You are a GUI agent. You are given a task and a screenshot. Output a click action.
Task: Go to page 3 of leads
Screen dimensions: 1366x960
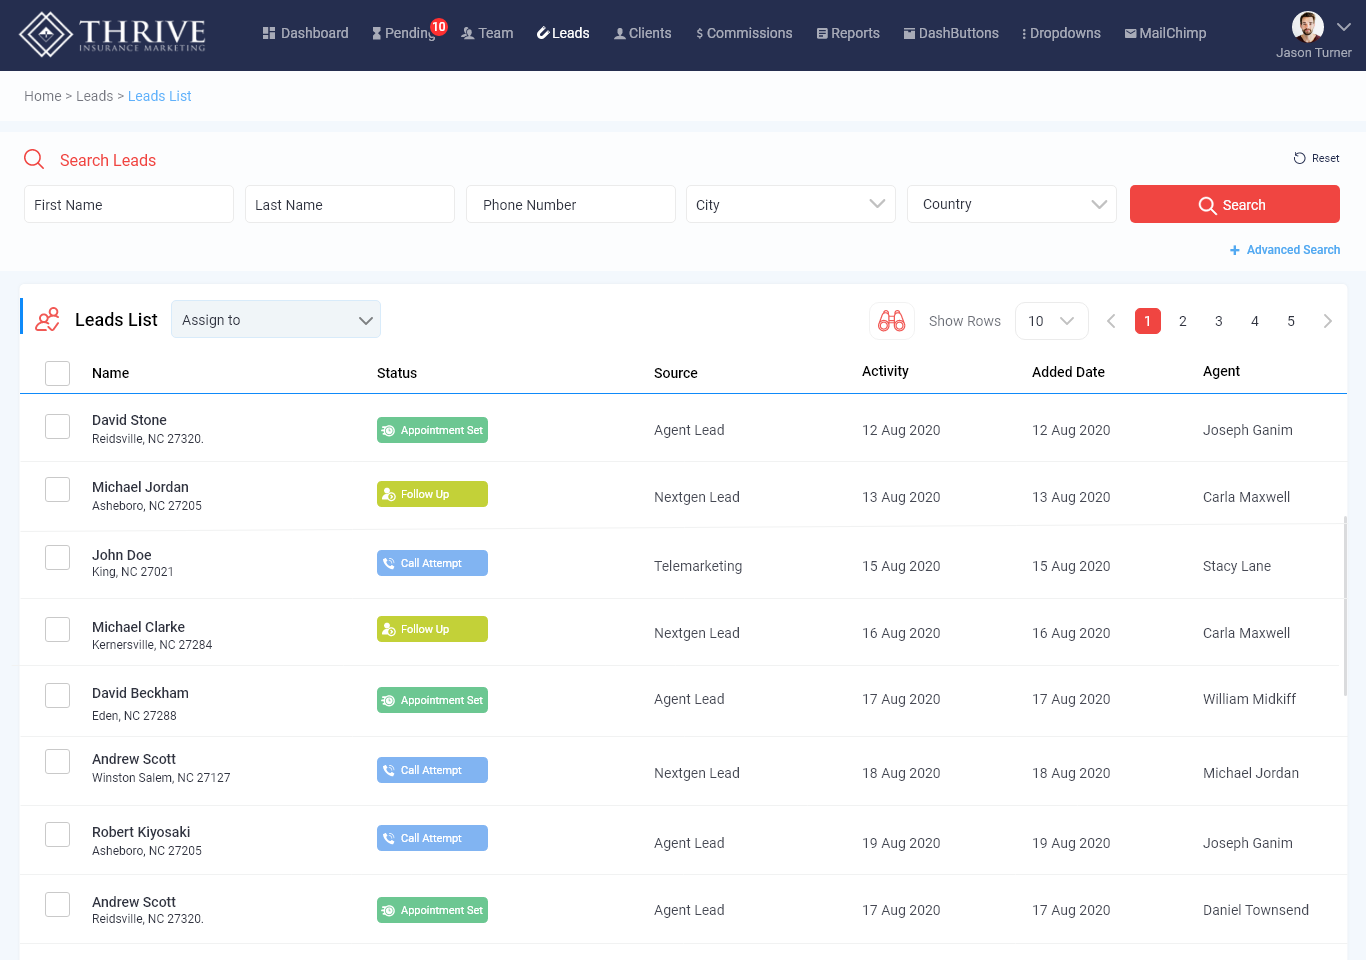click(x=1219, y=321)
